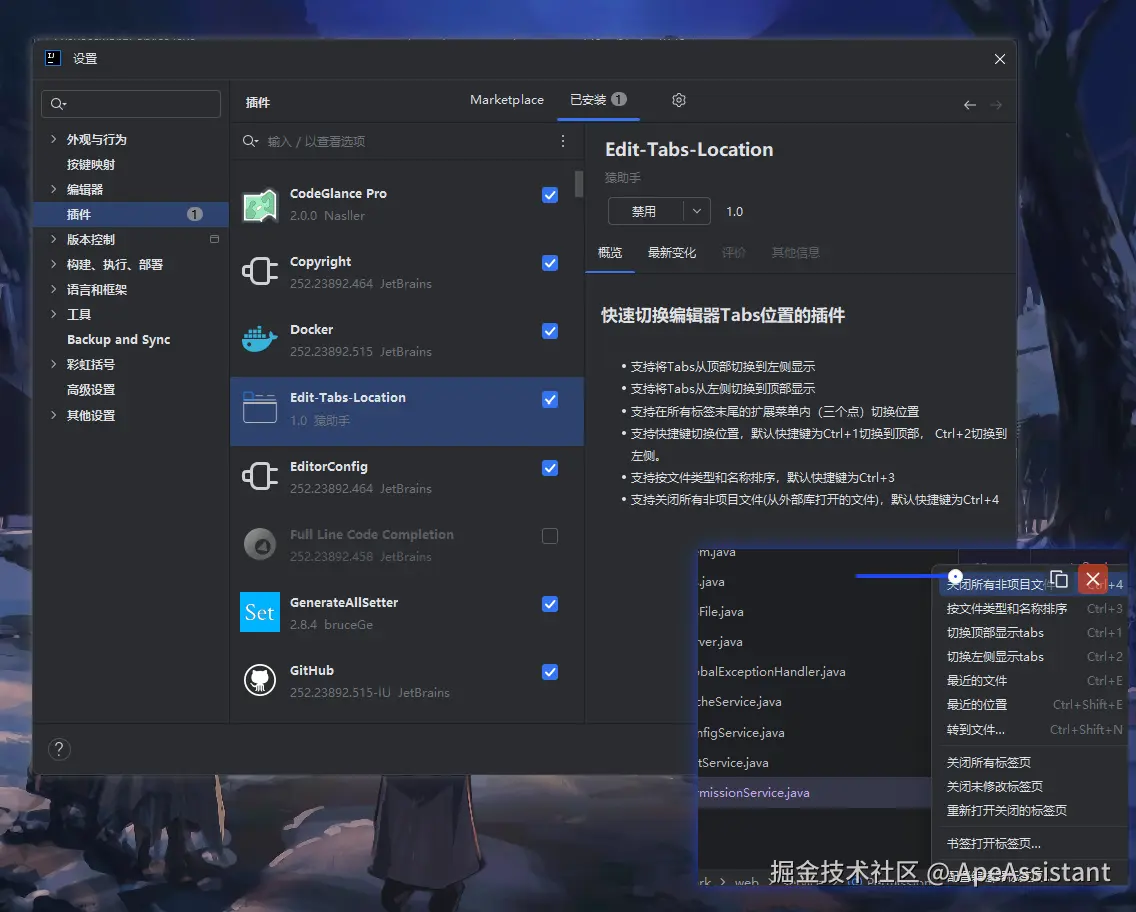The image size is (1136, 912).
Task: Uncheck the CodeGlance Pro plugin
Action: [550, 195]
